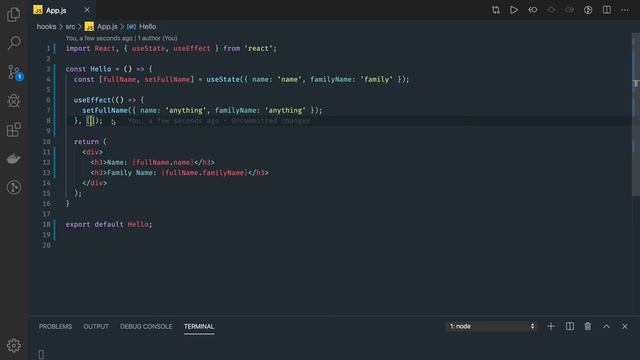Open the Extensions view

[x=13, y=130]
